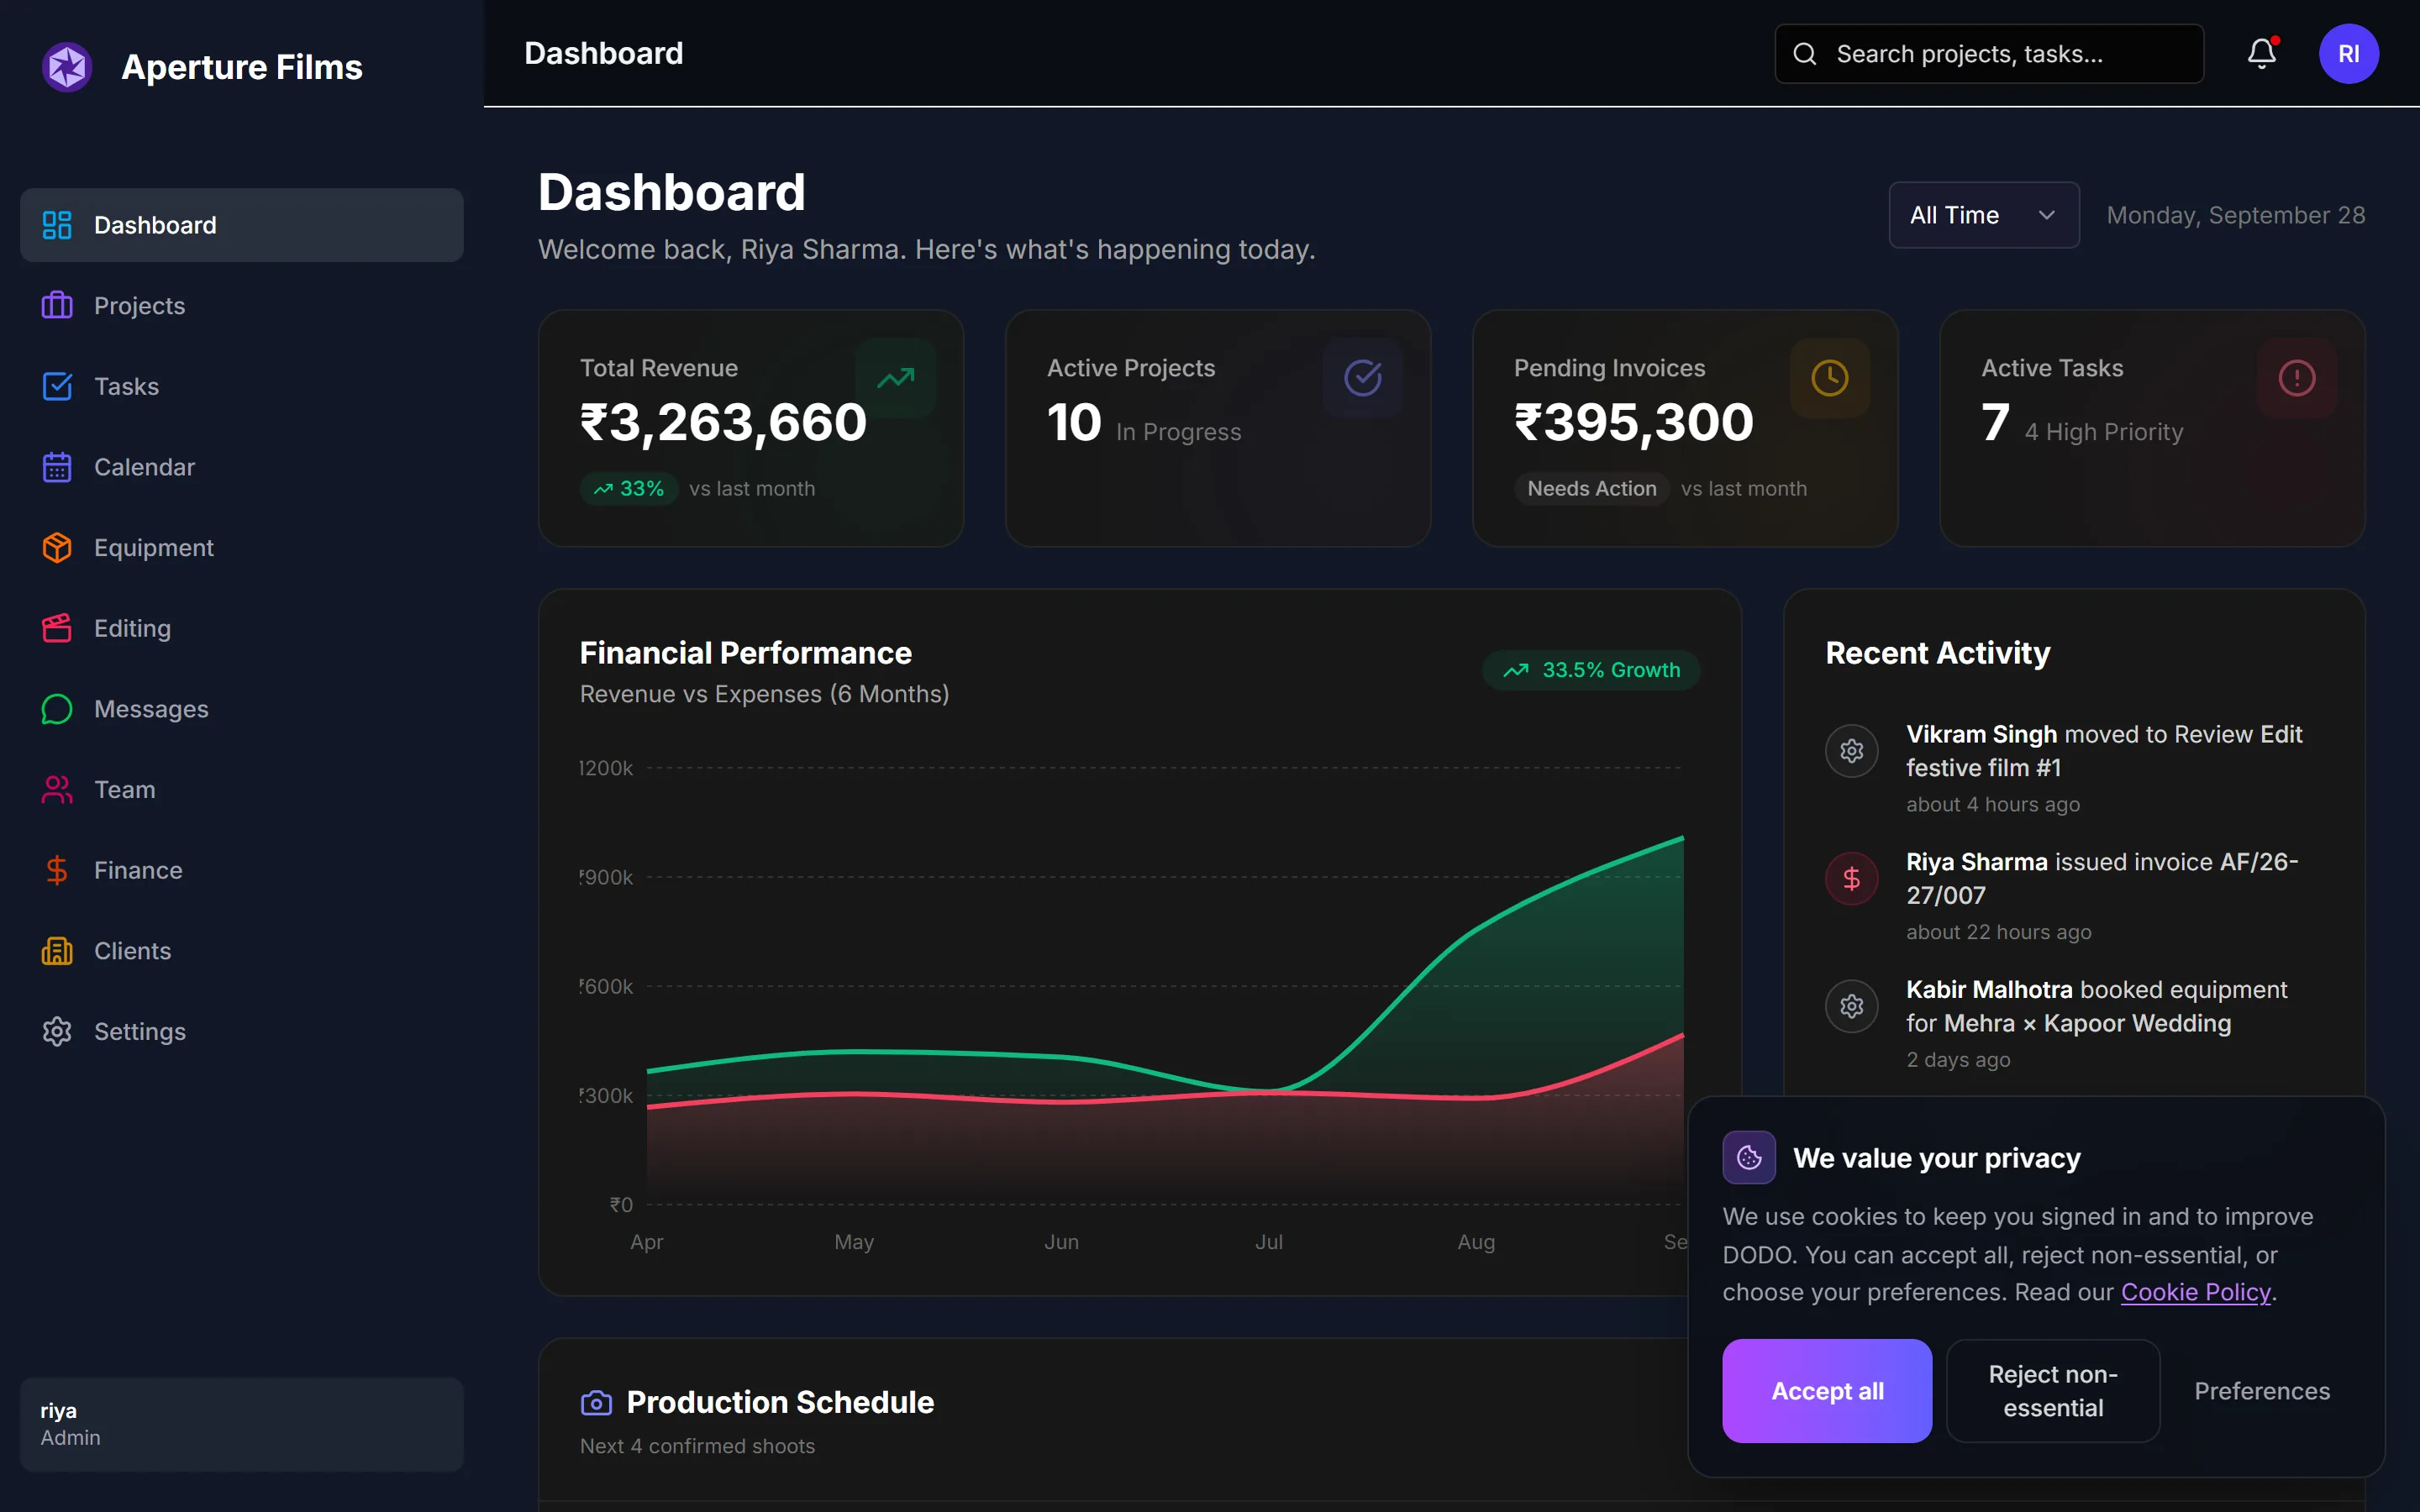Open Team in the sidebar

point(242,790)
